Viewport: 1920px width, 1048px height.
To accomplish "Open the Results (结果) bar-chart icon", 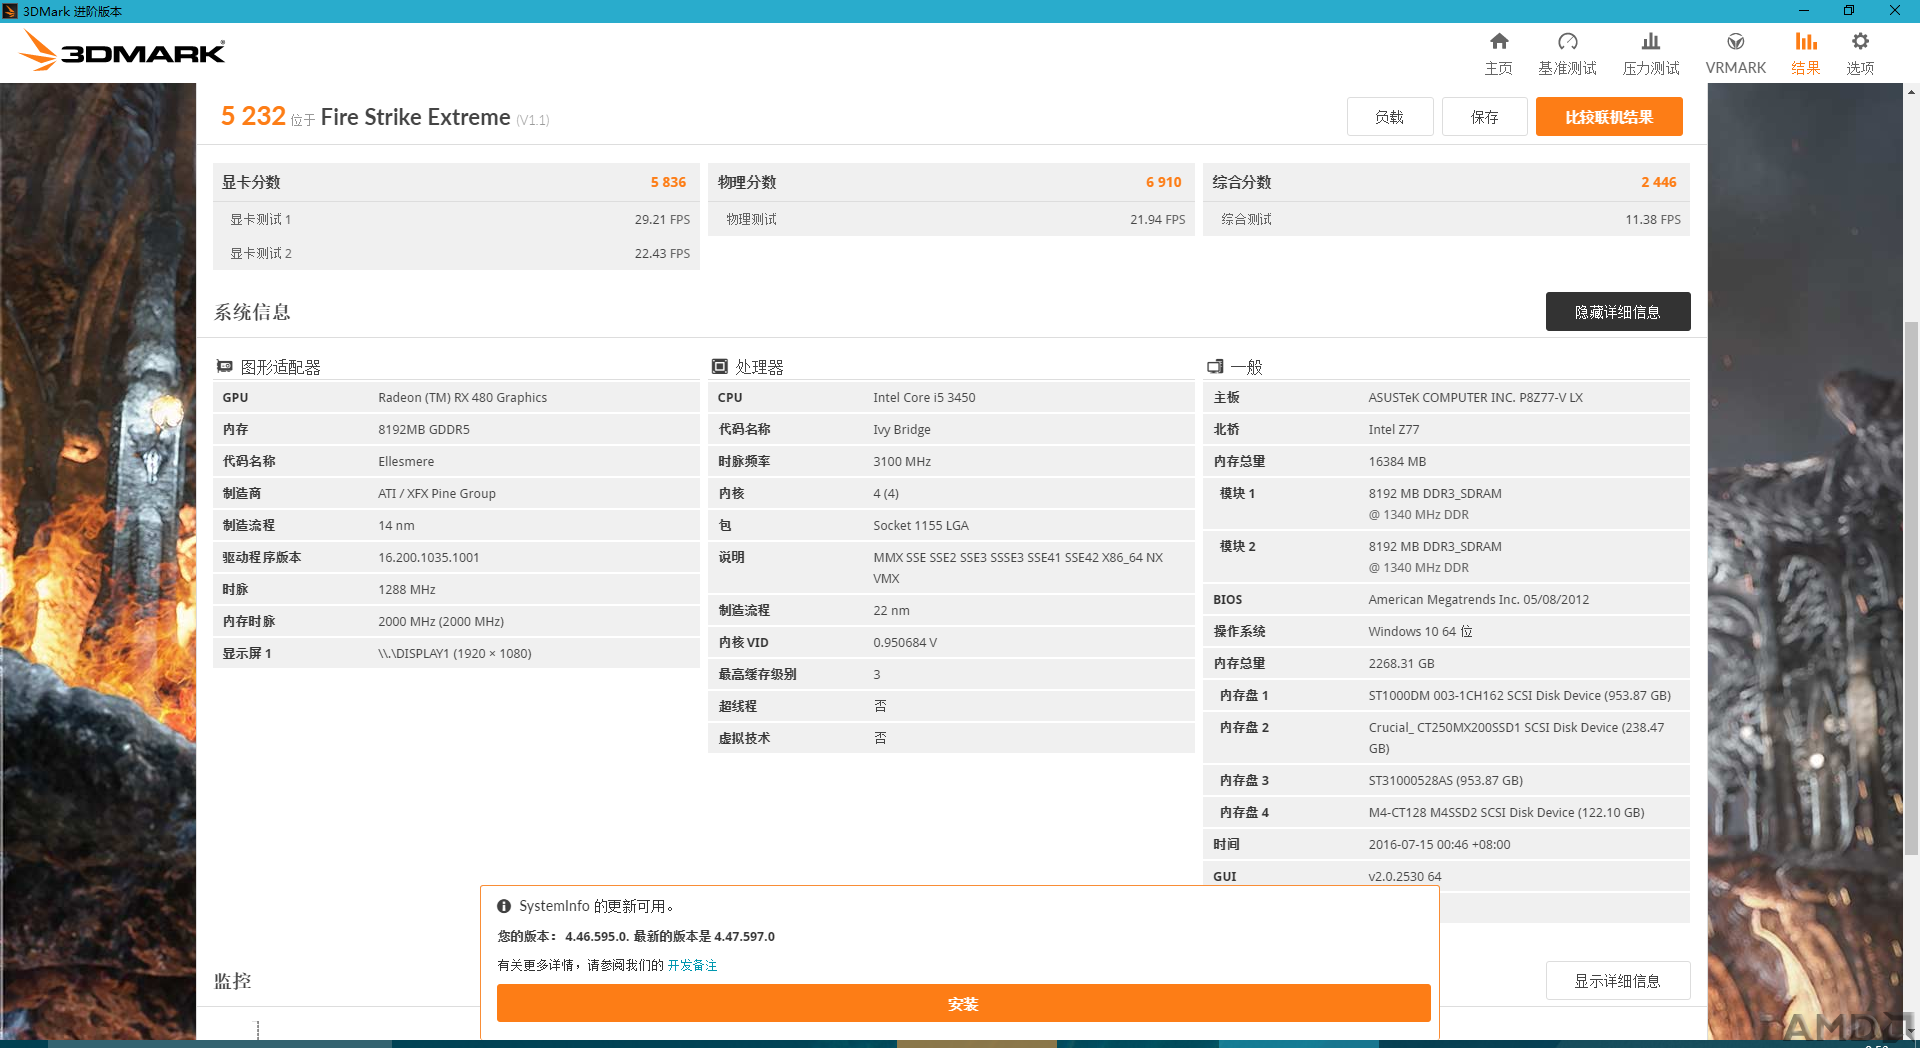I will tap(1805, 41).
